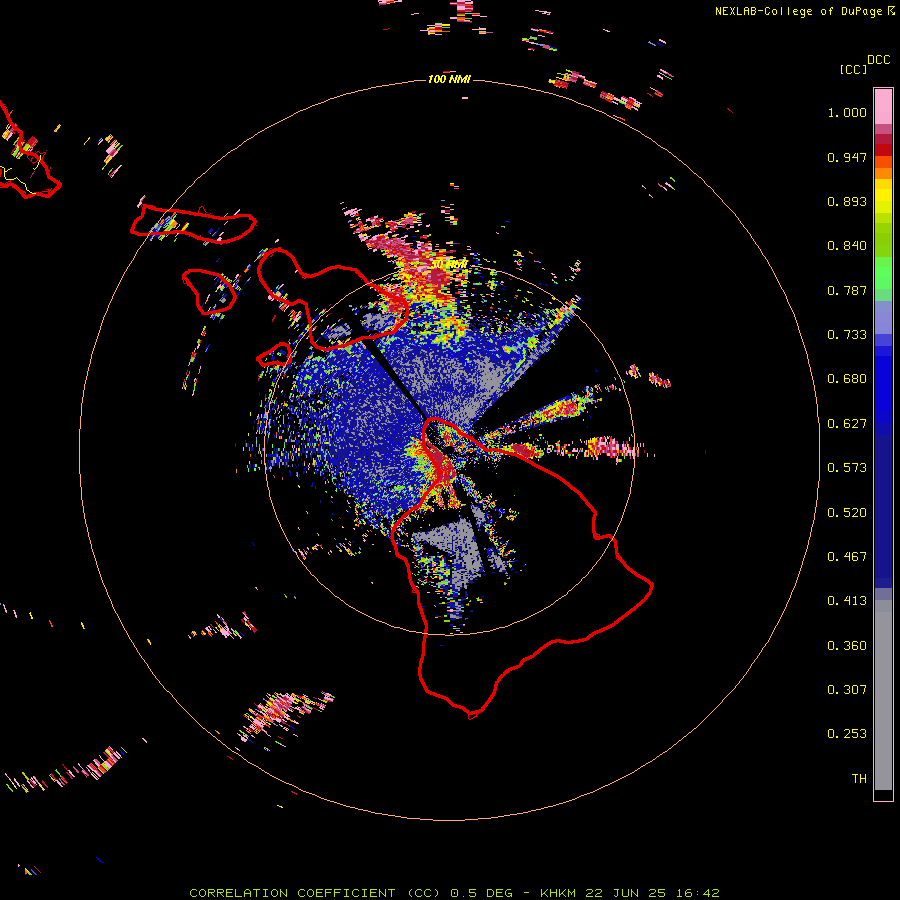
Task: Click the 0.413 colorbar value label
Action: [847, 601]
